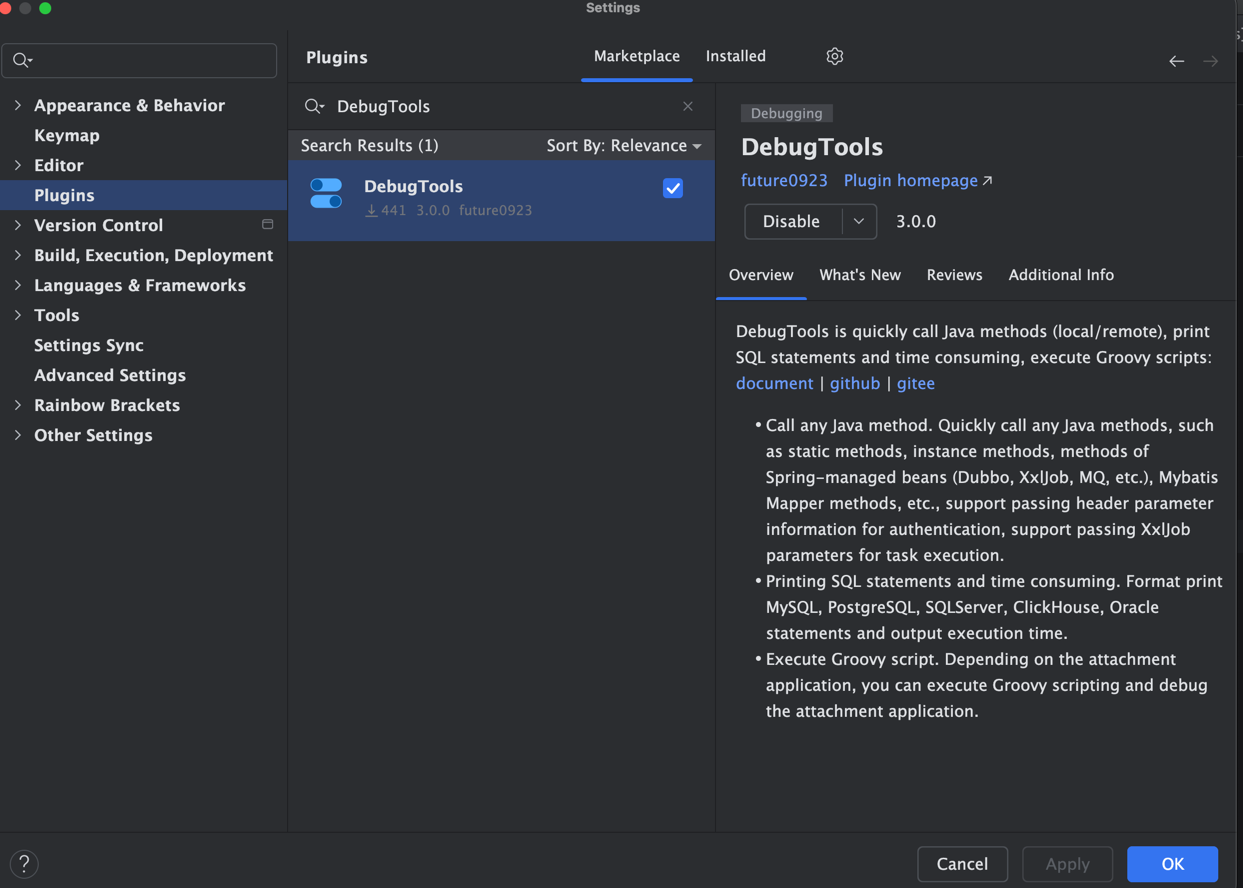The height and width of the screenshot is (888, 1243).
Task: Expand Build, Execution, Deployment section
Action: click(18, 255)
